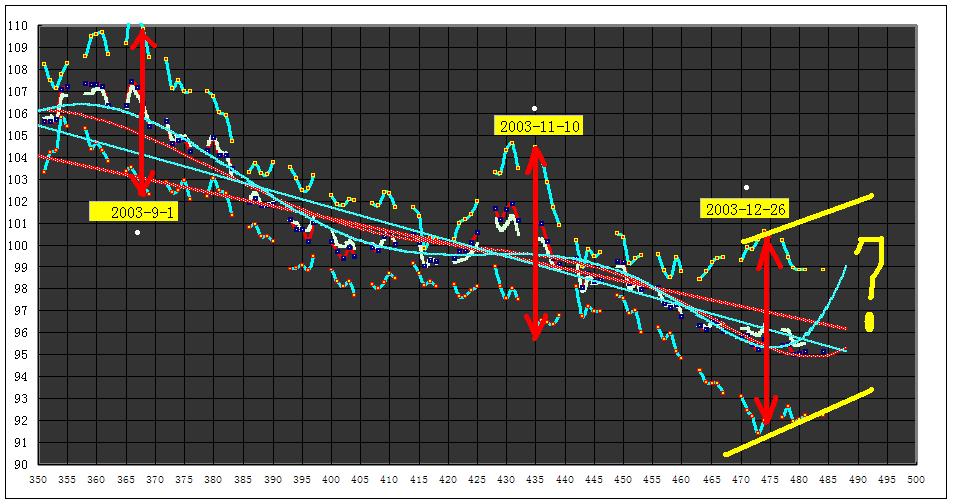Select y-axis value 99
The image size is (953, 504).
point(21,268)
